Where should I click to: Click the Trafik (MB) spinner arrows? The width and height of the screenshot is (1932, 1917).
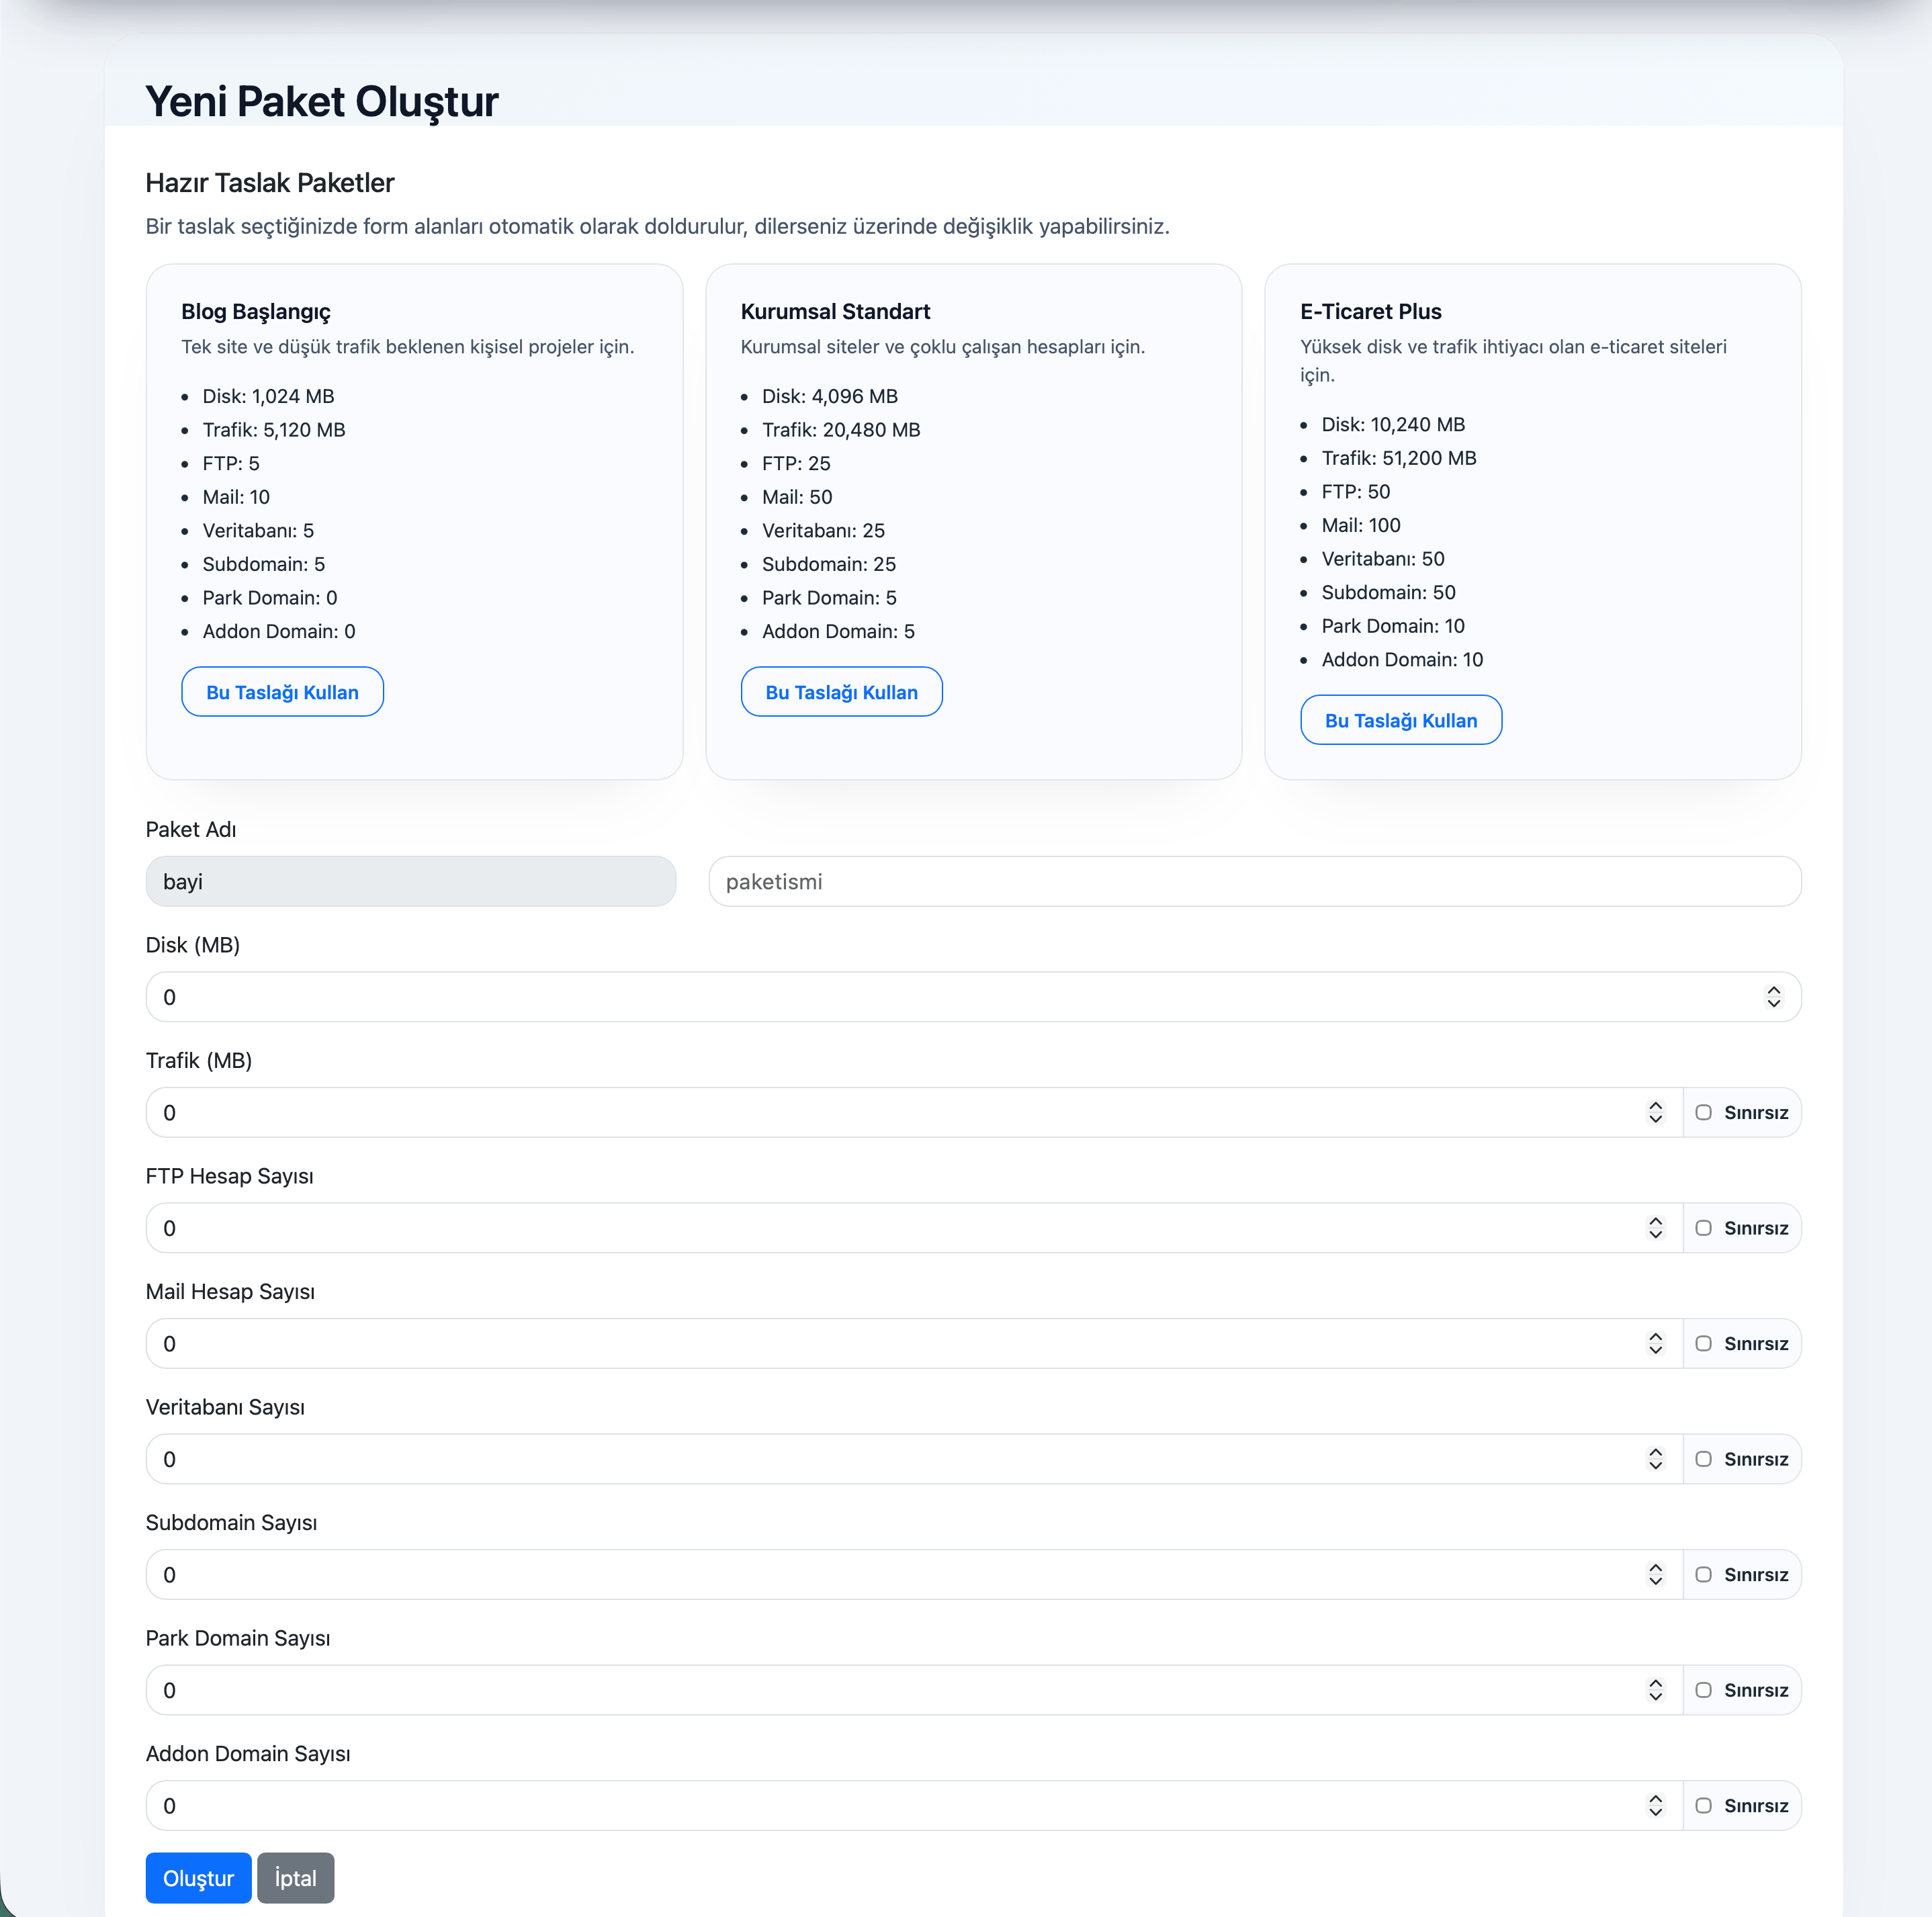(1655, 1112)
